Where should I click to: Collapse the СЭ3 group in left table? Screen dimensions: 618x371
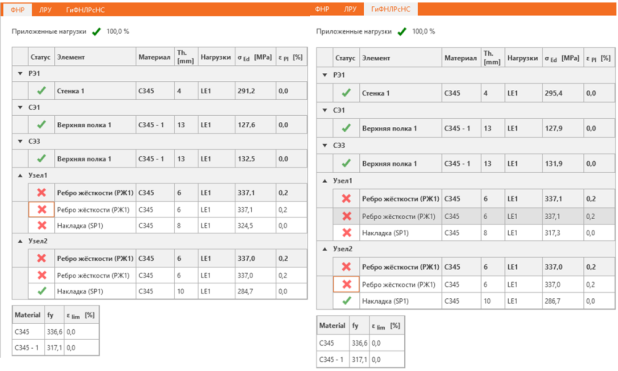(20, 141)
